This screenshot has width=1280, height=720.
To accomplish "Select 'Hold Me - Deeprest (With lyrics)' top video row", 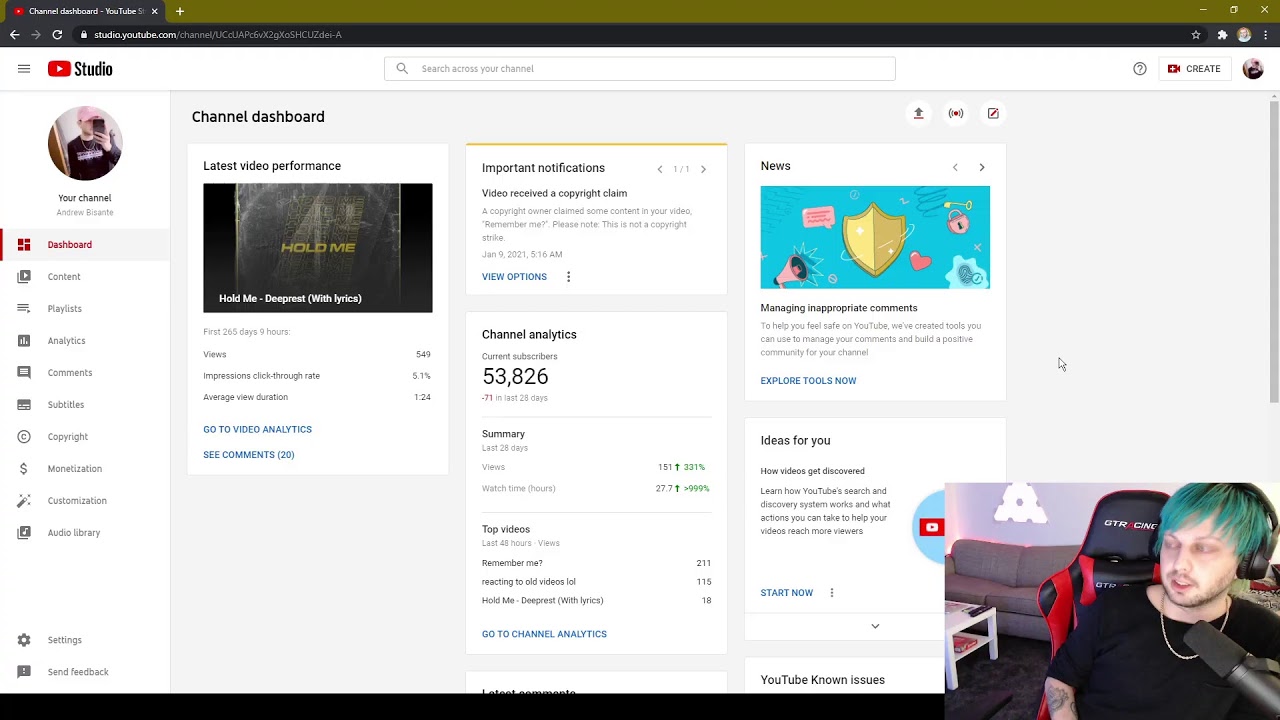I will click(x=596, y=601).
